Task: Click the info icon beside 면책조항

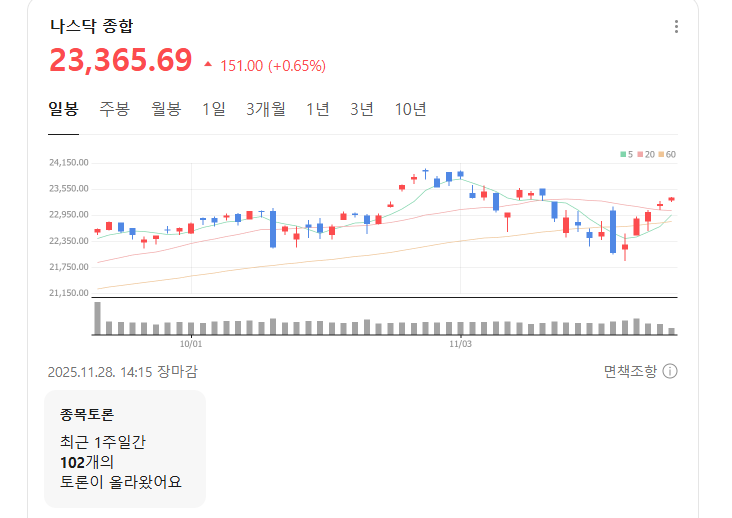Action: (670, 372)
